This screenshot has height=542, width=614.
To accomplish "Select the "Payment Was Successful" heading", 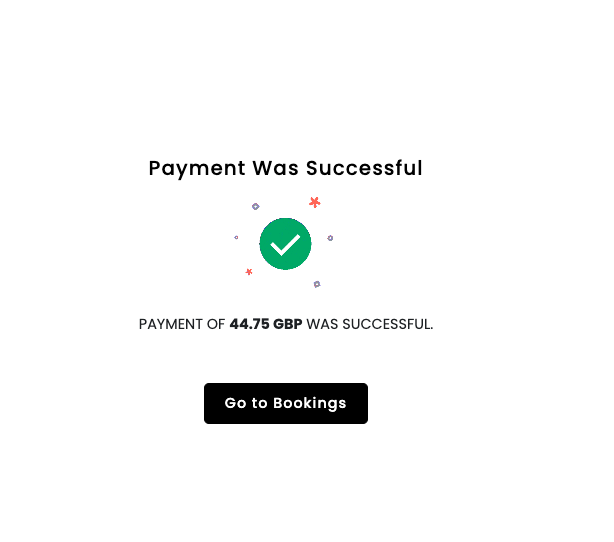I will click(285, 168).
